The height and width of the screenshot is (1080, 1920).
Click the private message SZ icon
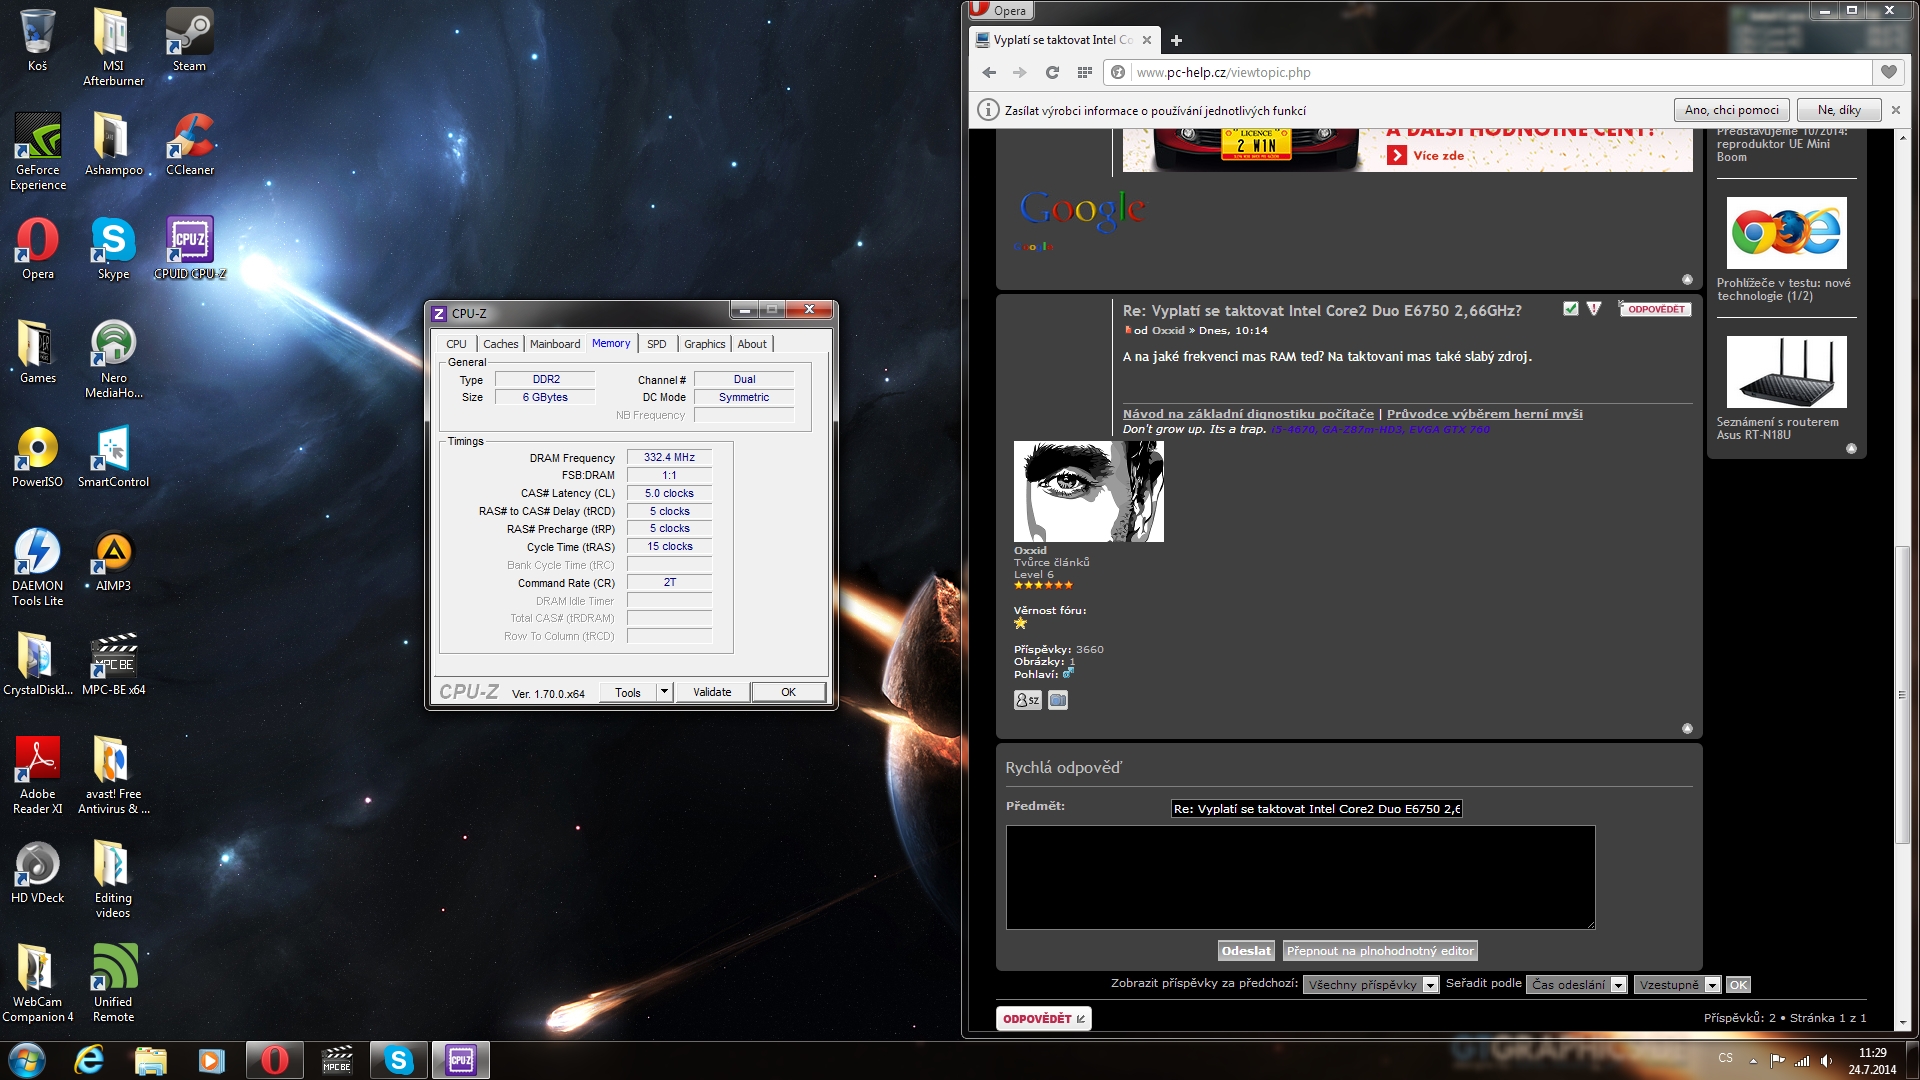[1027, 700]
